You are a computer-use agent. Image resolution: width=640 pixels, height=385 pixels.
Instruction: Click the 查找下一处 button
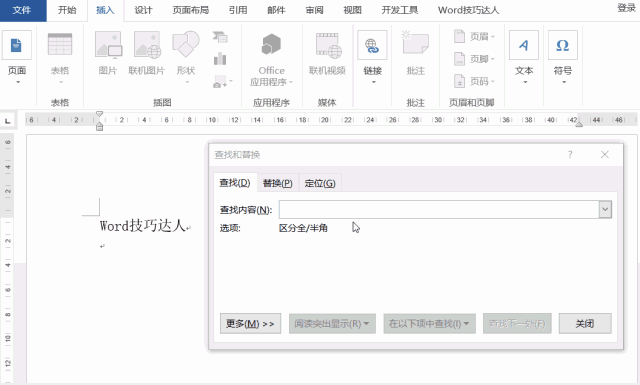[517, 324]
